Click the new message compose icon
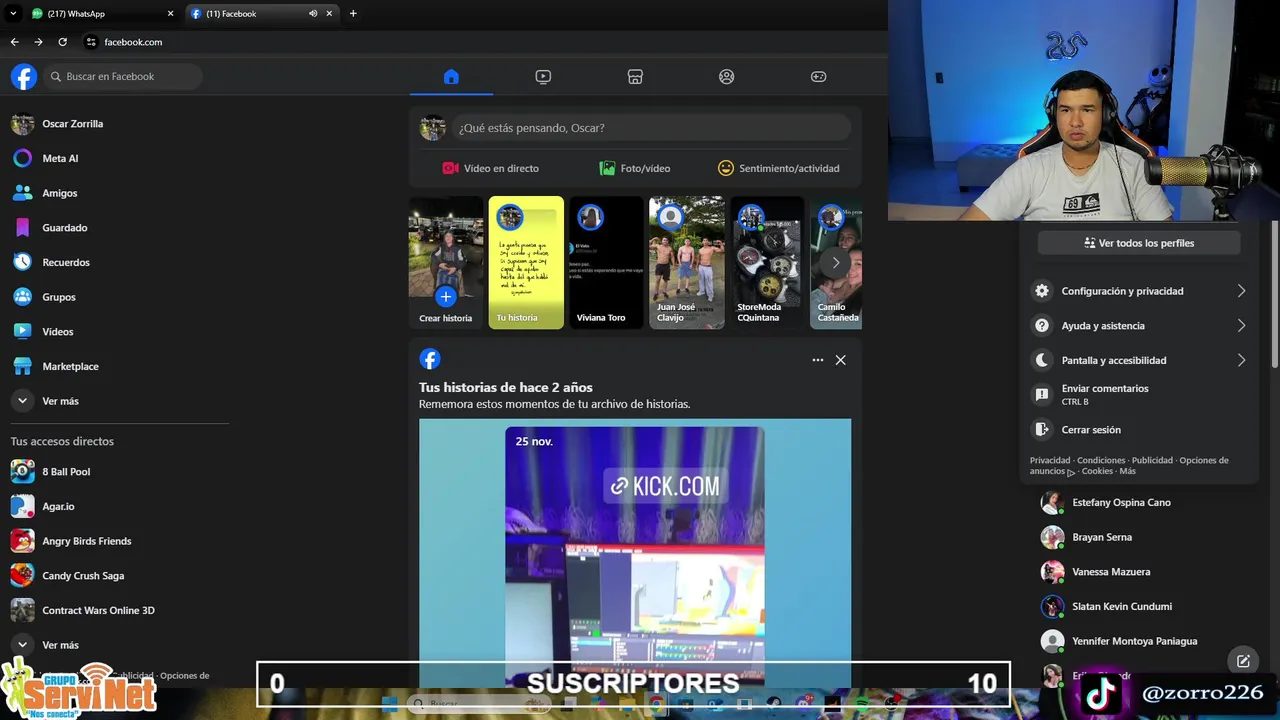Viewport: 1280px width, 720px height. pyautogui.click(x=1243, y=661)
